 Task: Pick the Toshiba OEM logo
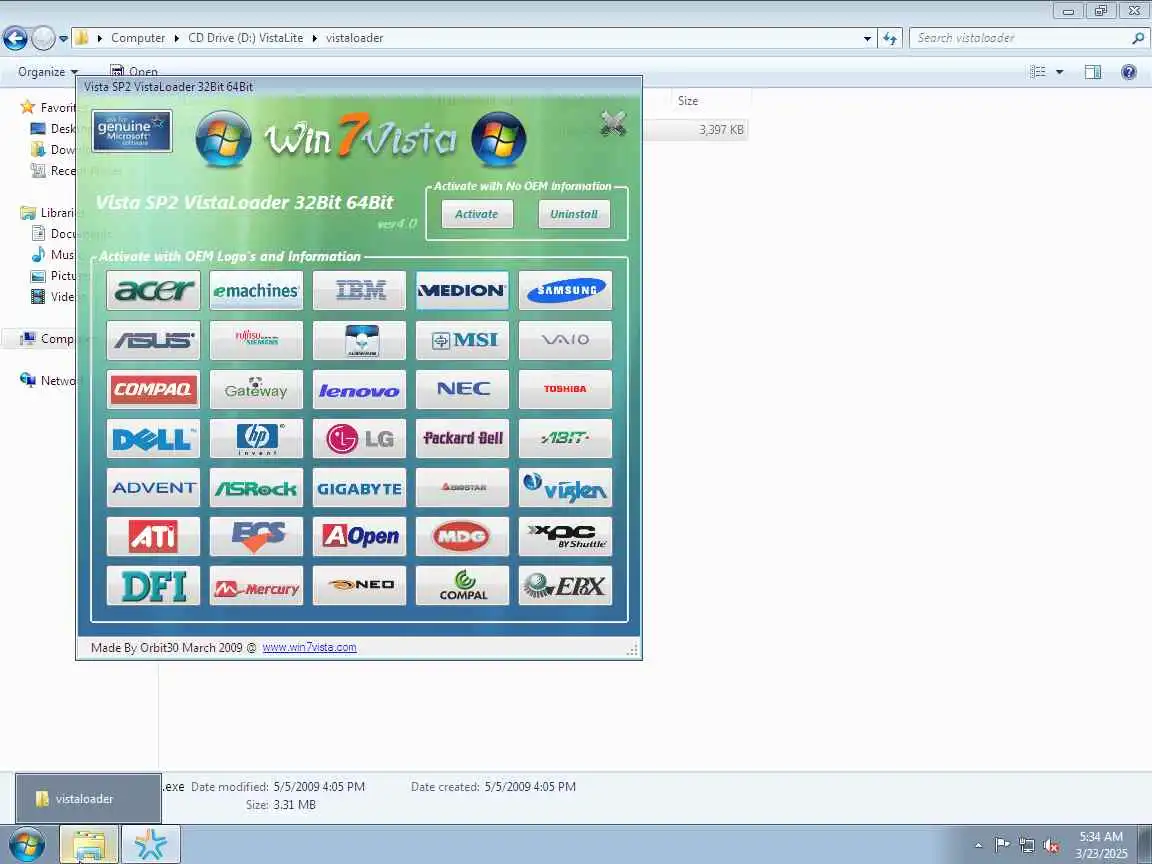(565, 389)
